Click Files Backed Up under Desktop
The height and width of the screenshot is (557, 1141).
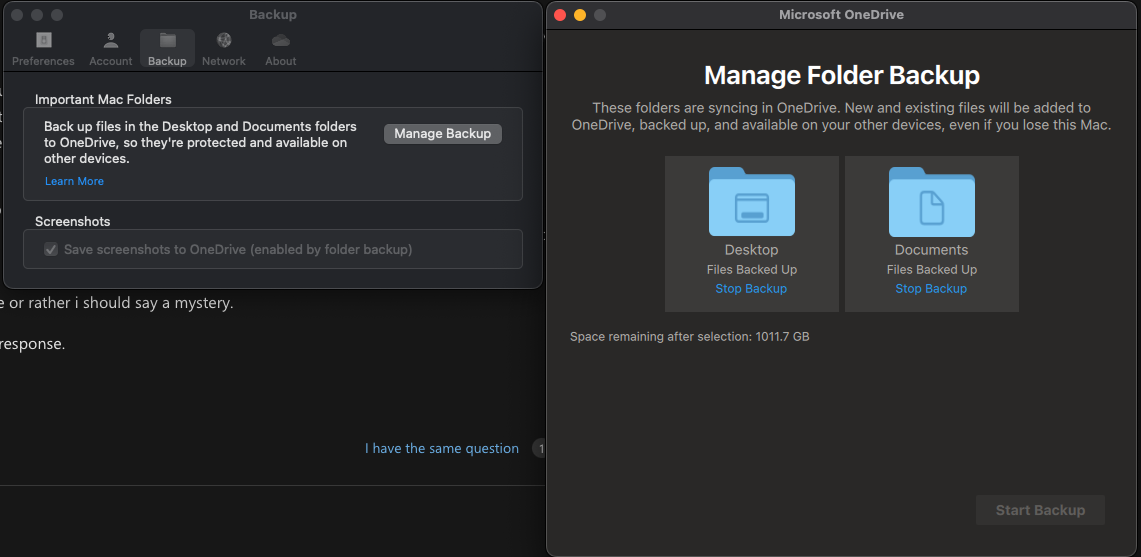[x=752, y=269]
